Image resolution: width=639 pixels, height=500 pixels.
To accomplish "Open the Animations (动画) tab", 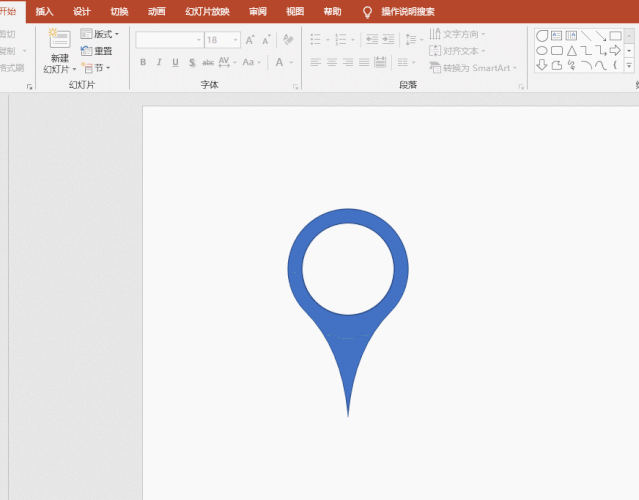I will pyautogui.click(x=156, y=12).
